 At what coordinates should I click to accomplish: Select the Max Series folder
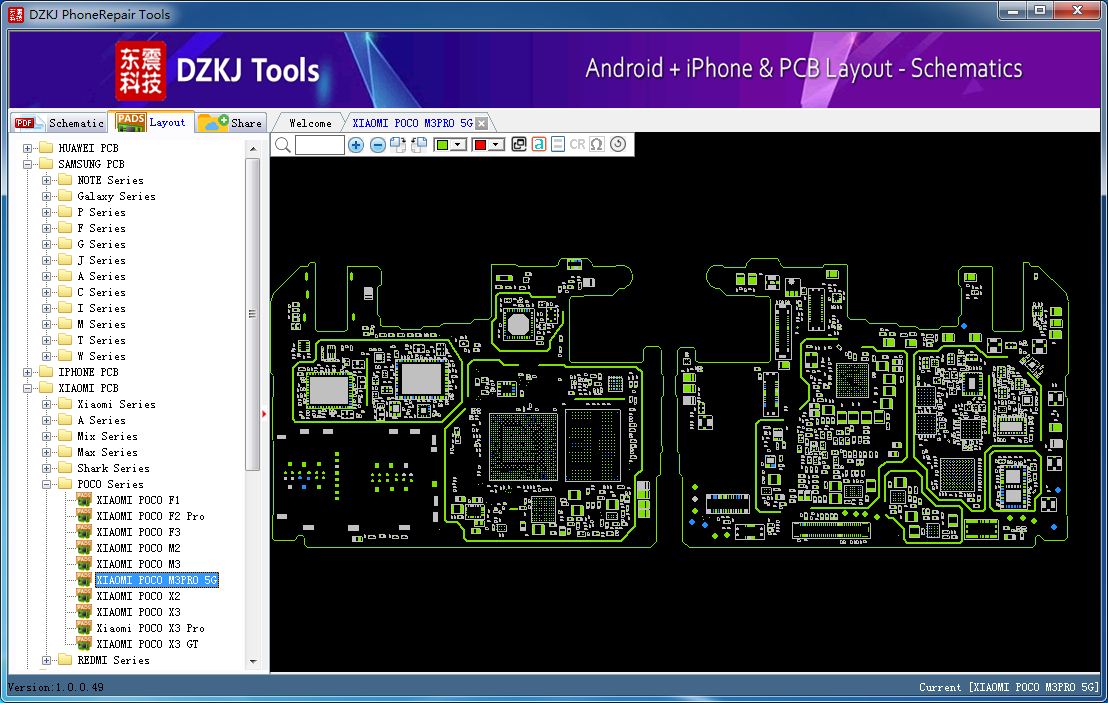(x=107, y=452)
